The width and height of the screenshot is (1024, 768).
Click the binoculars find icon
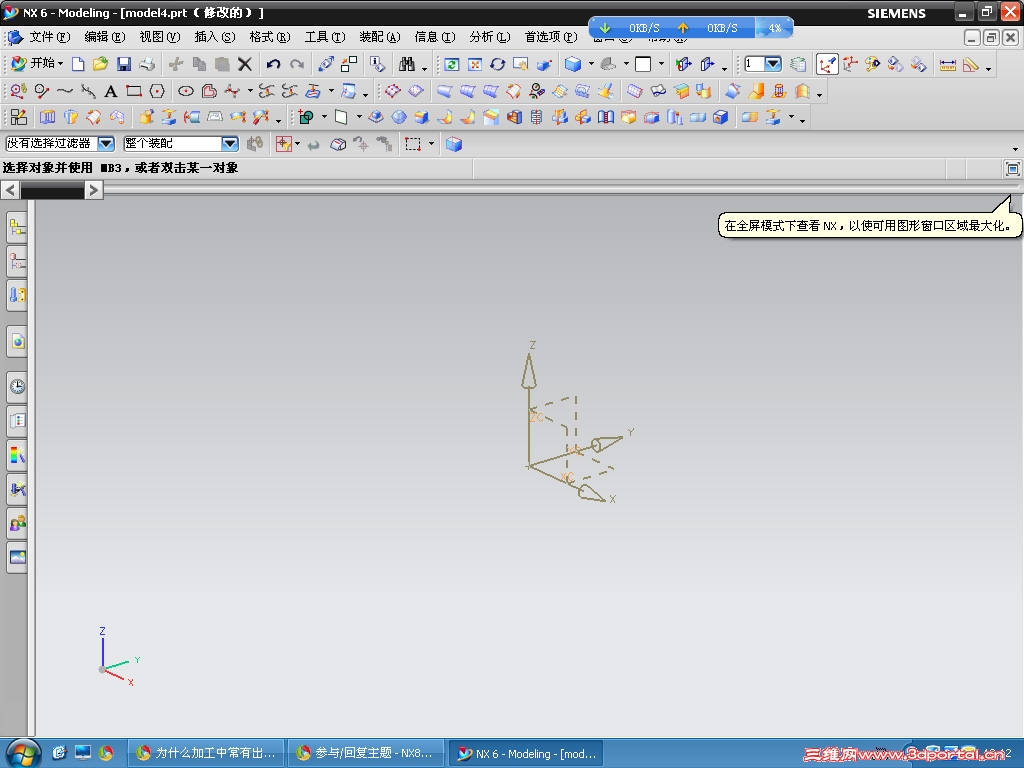point(407,64)
